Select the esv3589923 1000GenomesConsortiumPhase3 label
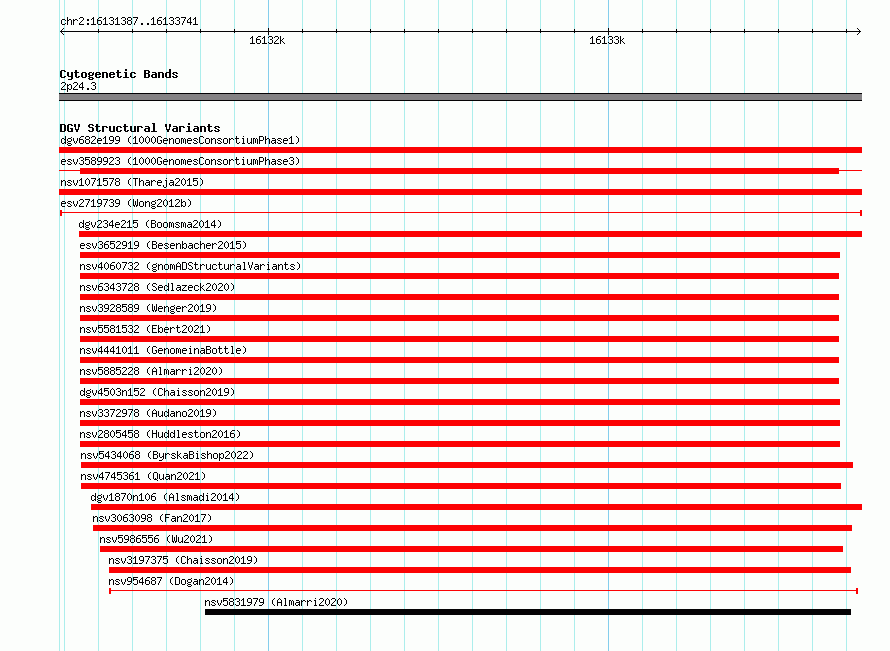The image size is (890, 651). (x=180, y=161)
